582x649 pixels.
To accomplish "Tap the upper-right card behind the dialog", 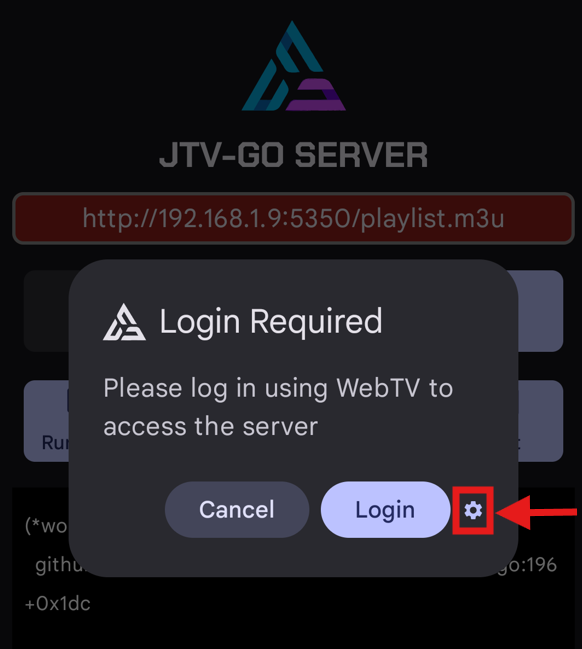I will 540,311.
